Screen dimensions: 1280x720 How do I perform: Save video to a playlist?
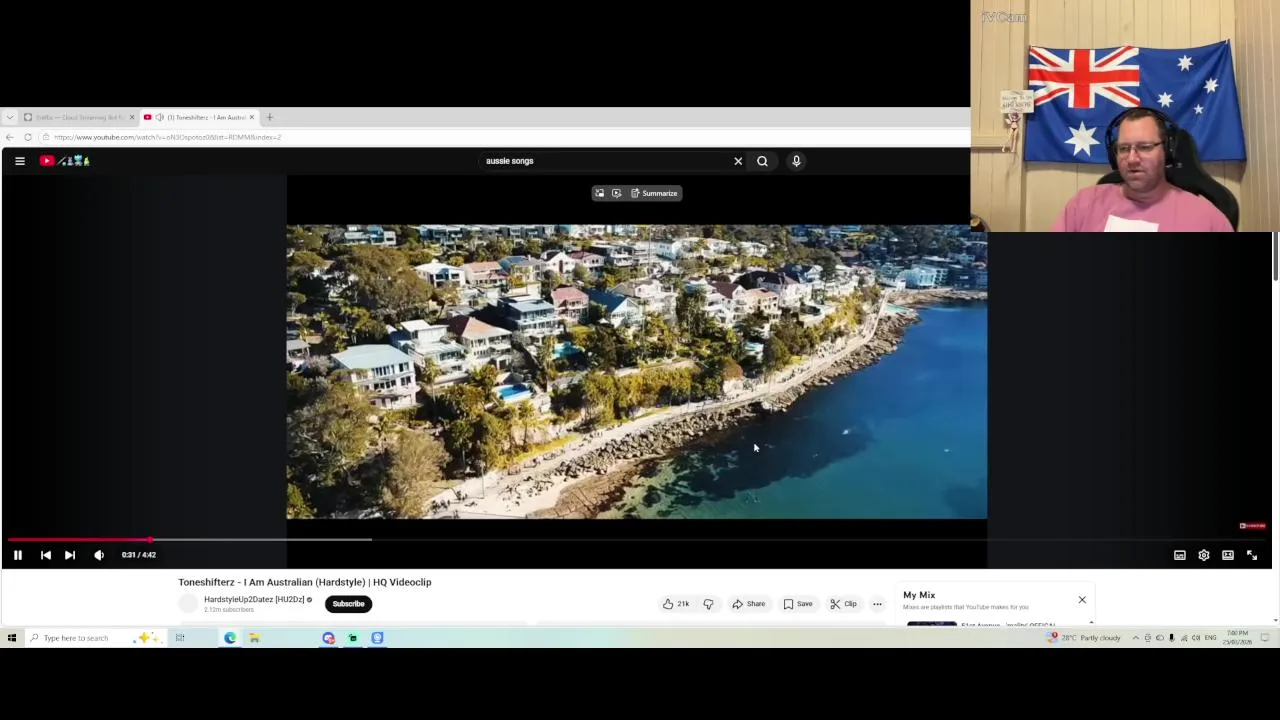tap(798, 604)
